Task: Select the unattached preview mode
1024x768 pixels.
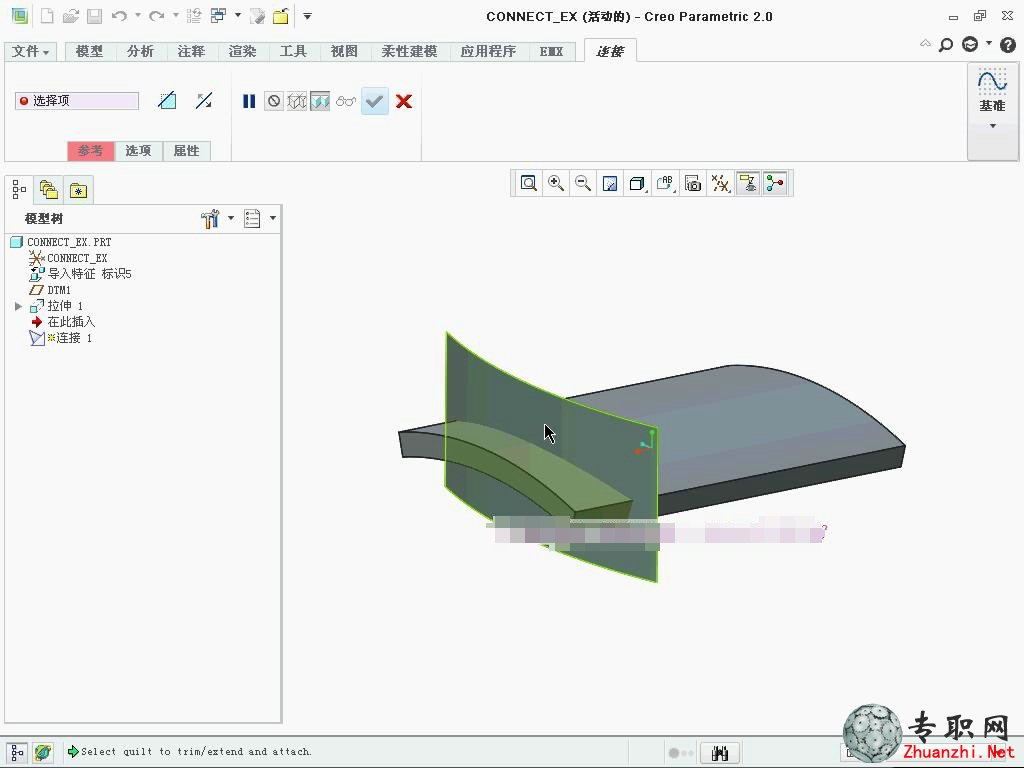Action: pyautogui.click(x=296, y=101)
